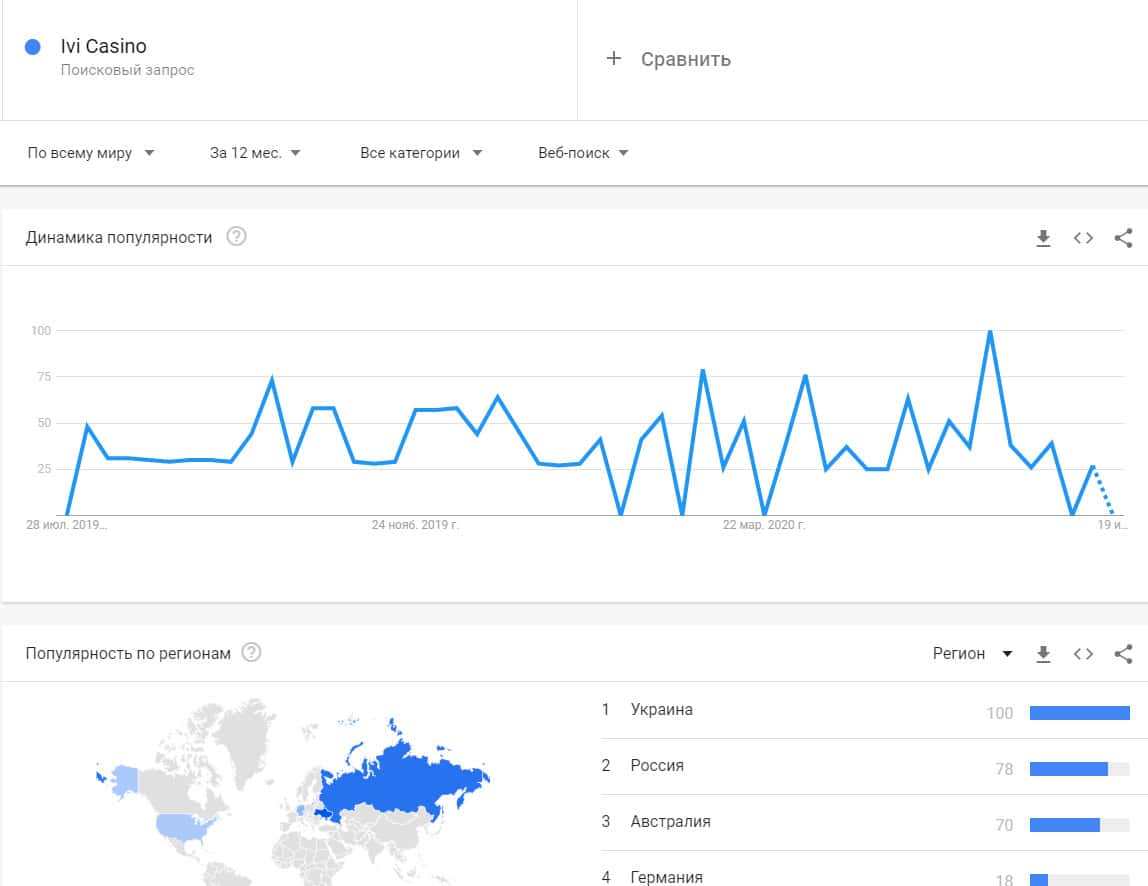Download the regional popularity data
Screen dimensions: 1148x886
(x=1043, y=654)
